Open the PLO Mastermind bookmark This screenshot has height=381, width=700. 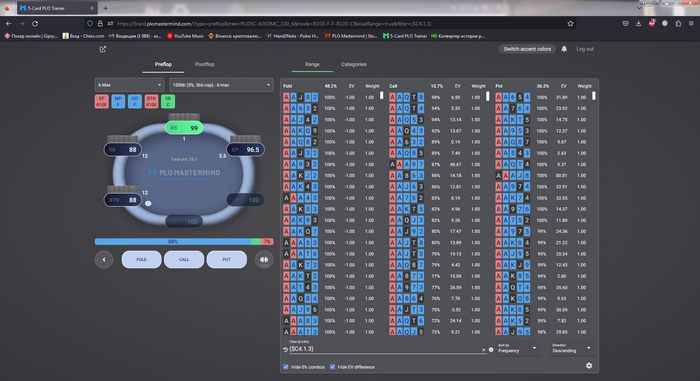pyautogui.click(x=351, y=36)
